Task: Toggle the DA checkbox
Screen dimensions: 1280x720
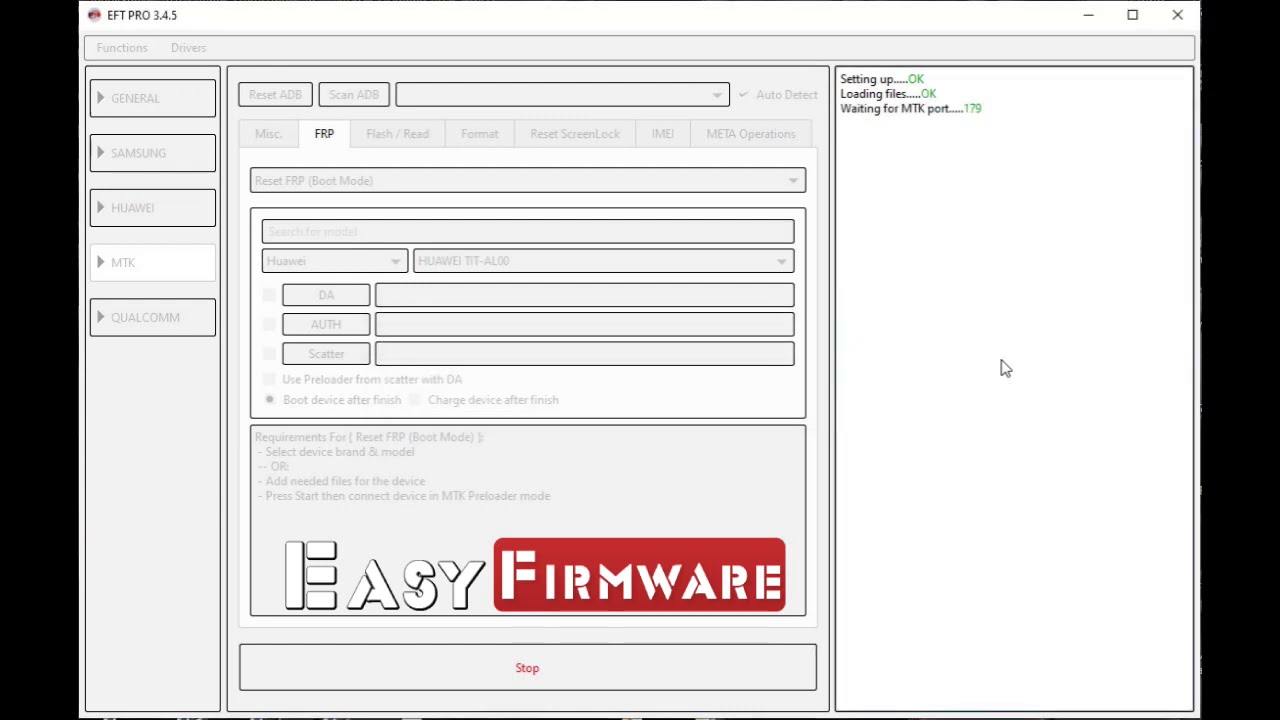Action: click(x=269, y=295)
